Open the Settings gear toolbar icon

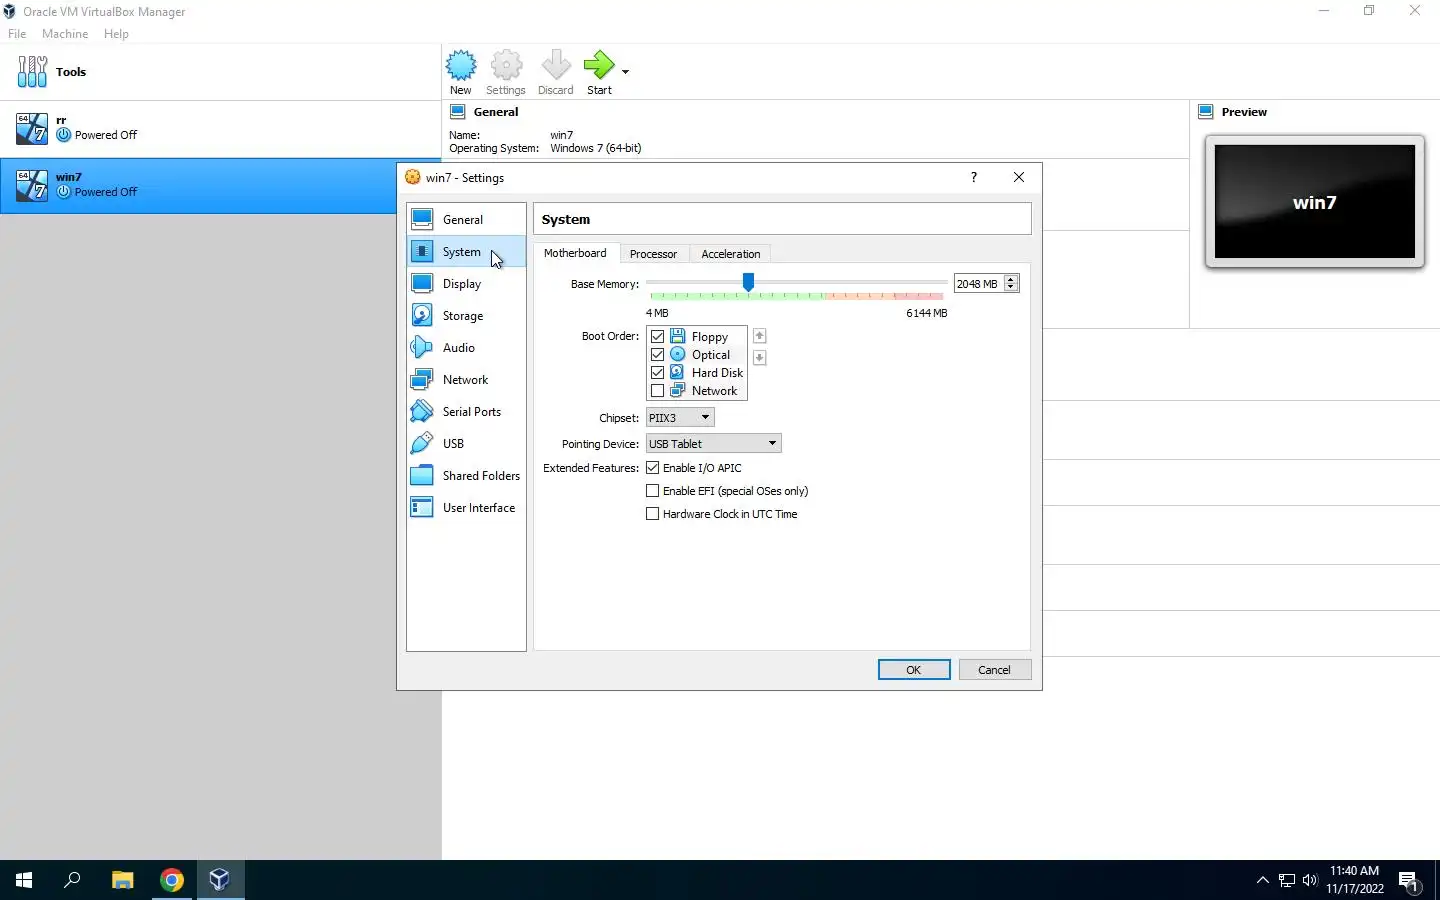pyautogui.click(x=507, y=66)
